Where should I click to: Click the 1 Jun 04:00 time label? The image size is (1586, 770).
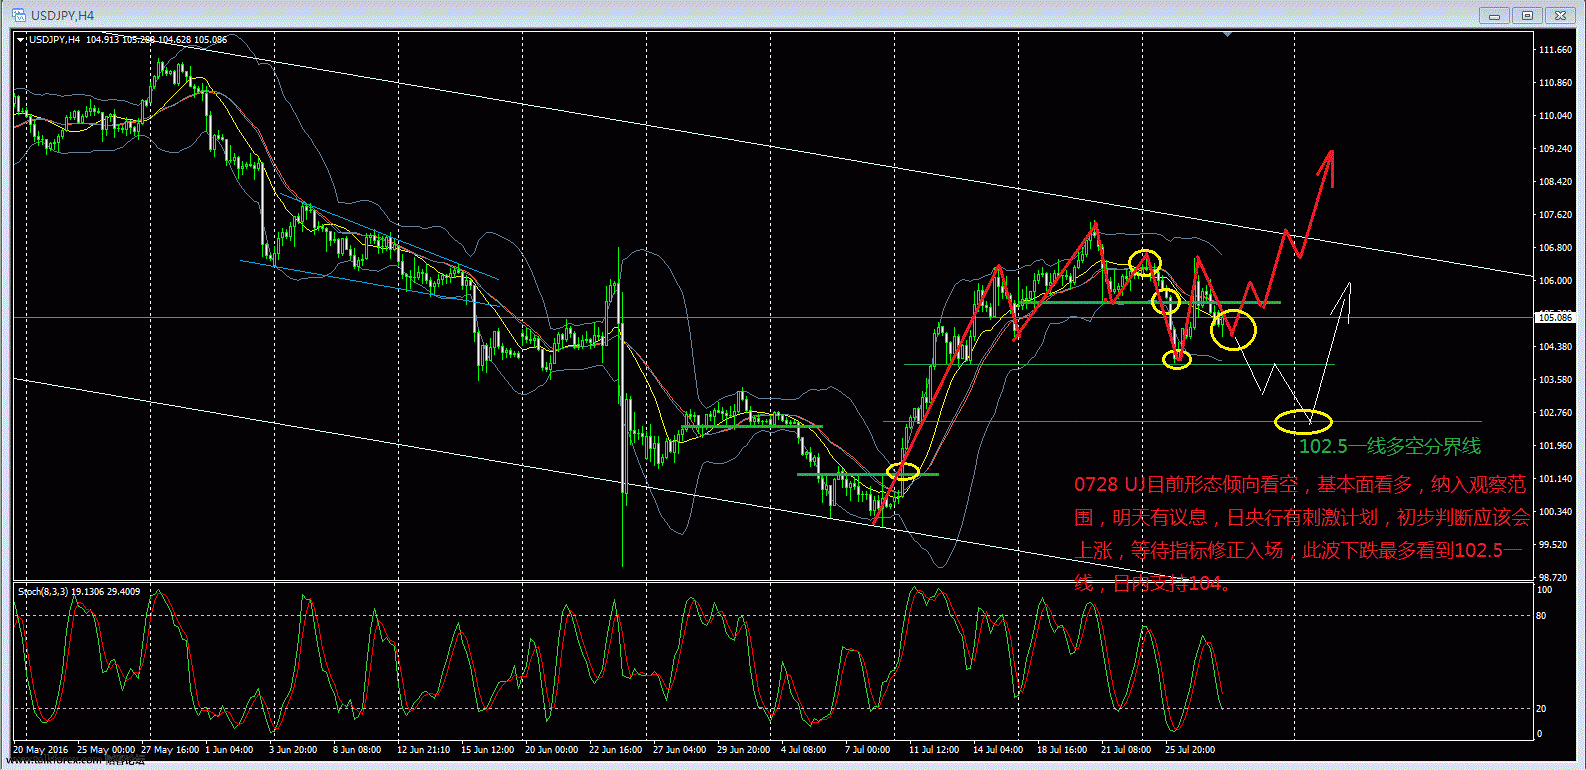[230, 749]
